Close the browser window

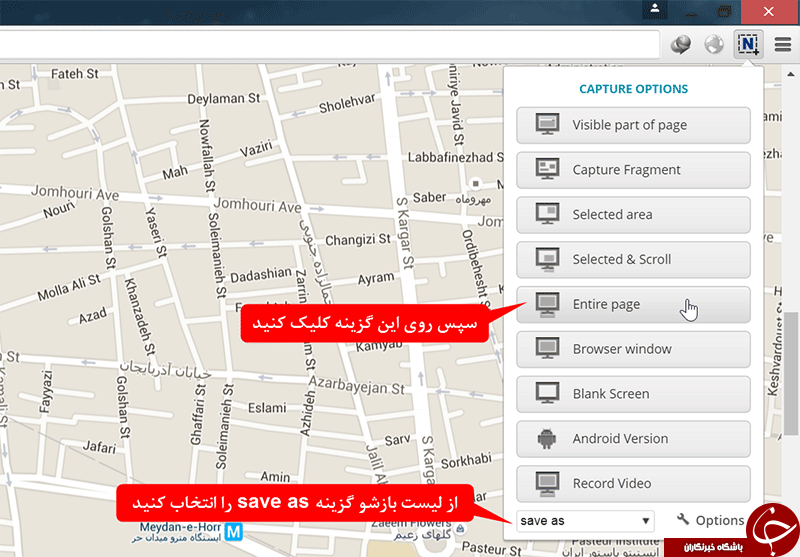pos(769,11)
